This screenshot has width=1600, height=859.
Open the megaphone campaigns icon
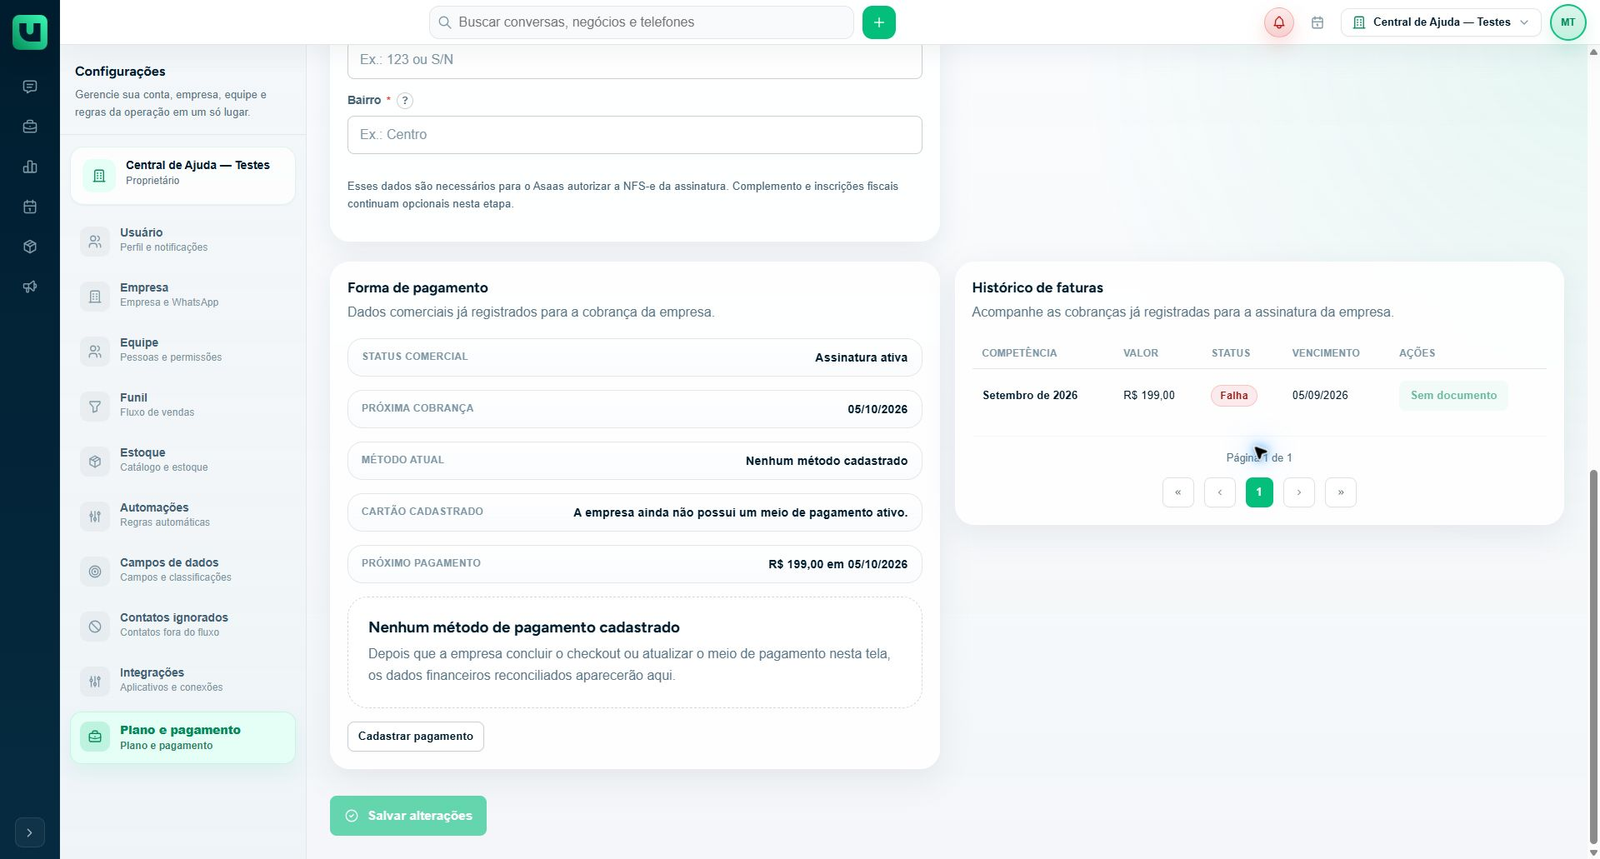(x=30, y=287)
